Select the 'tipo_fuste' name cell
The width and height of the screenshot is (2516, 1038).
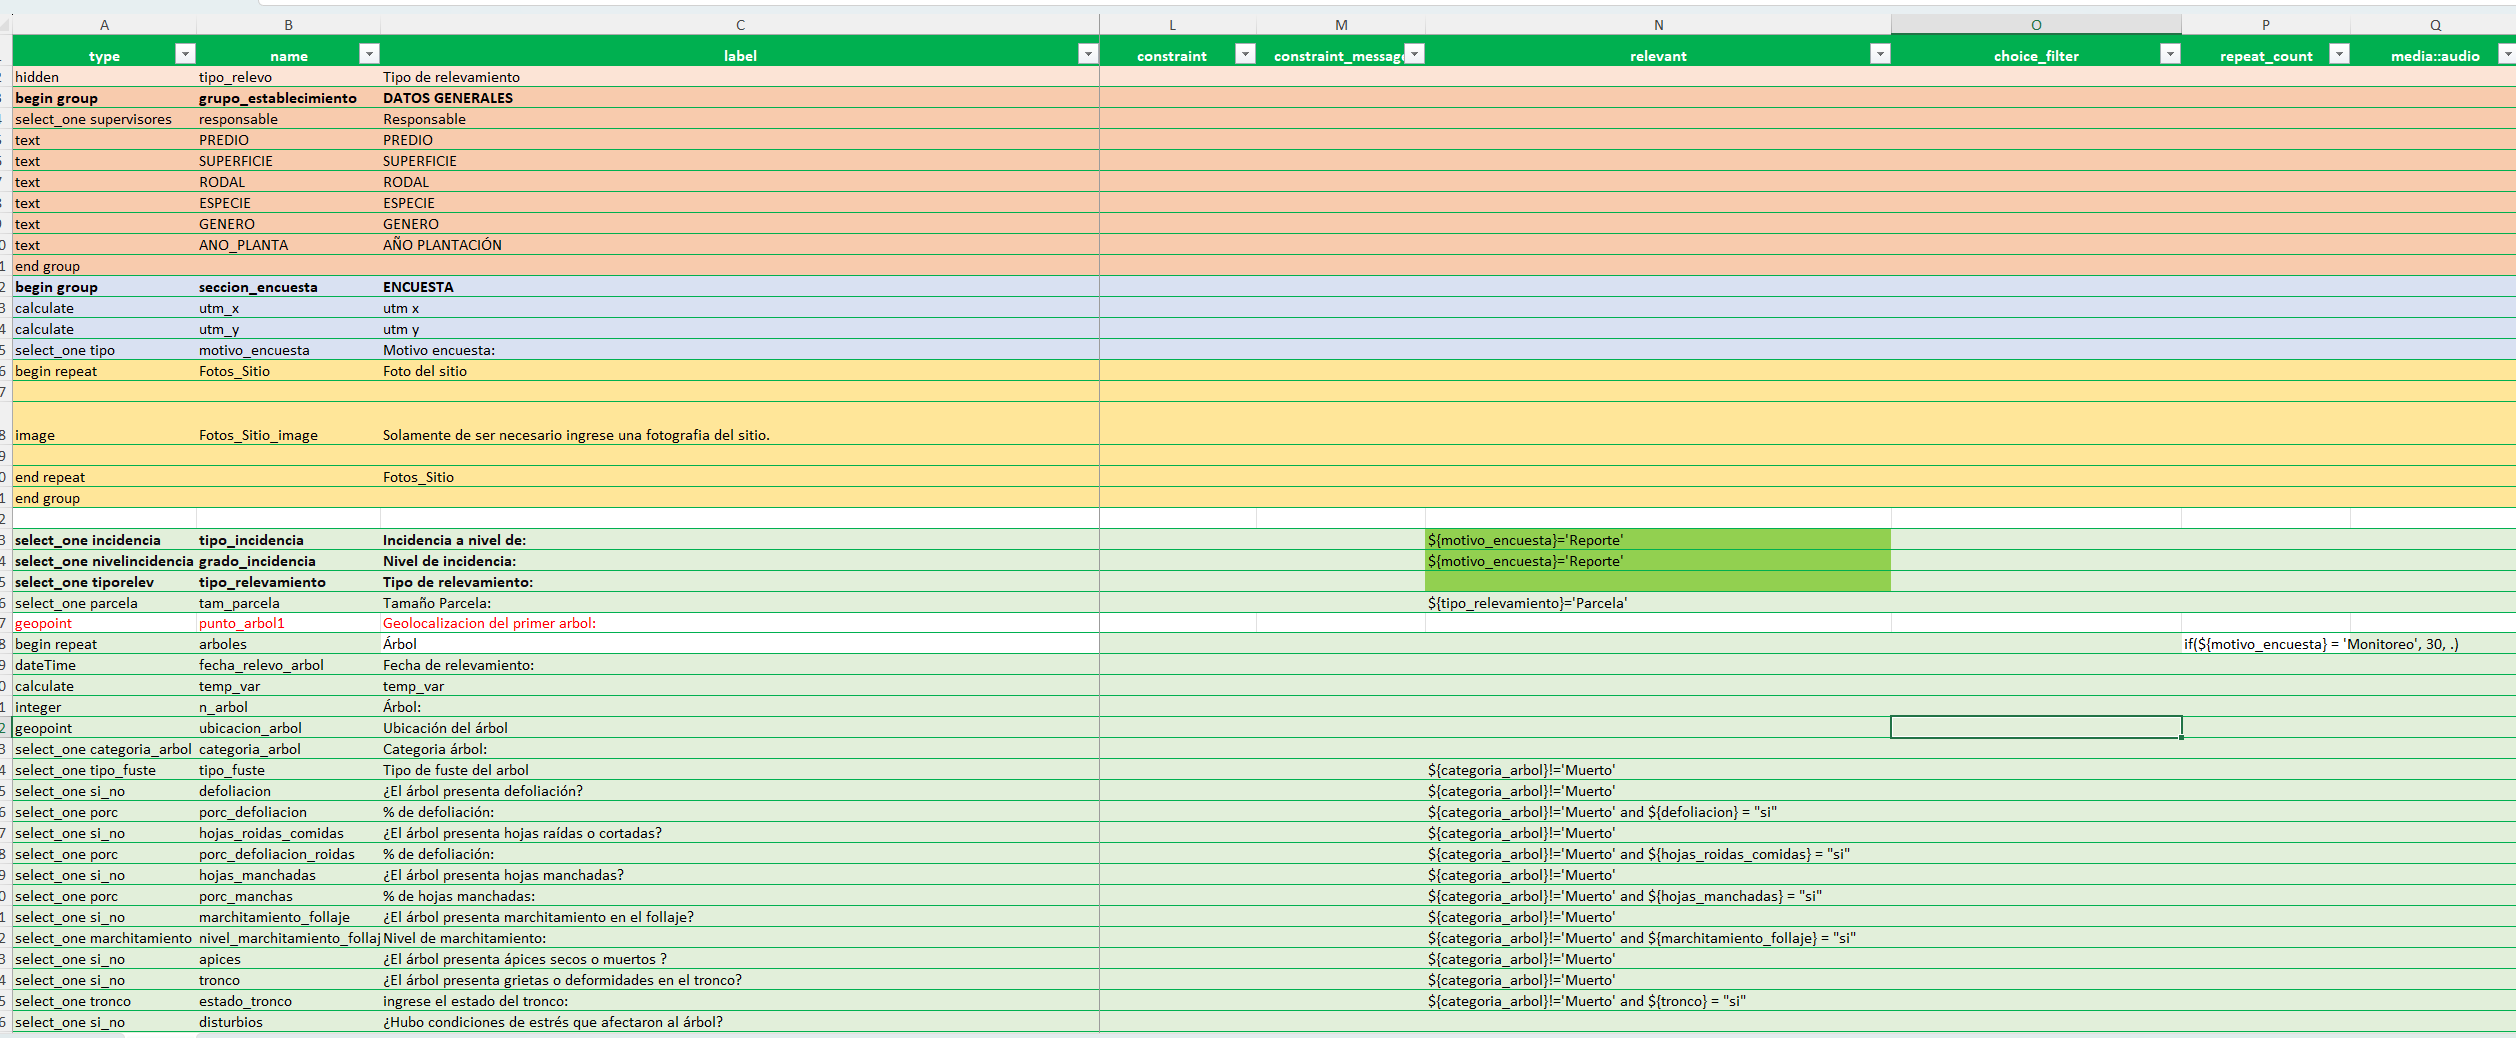pyautogui.click(x=288, y=770)
